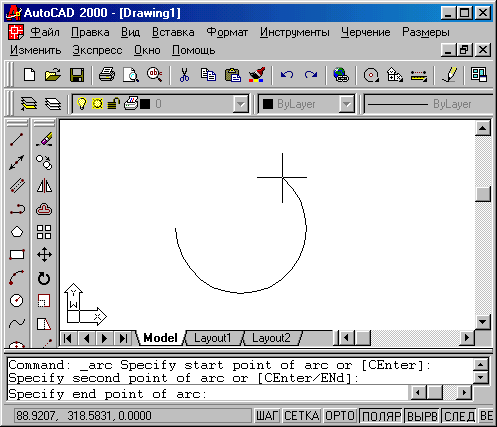Click the command line input field
Viewport: 497px width, 427px height.
tap(207, 394)
